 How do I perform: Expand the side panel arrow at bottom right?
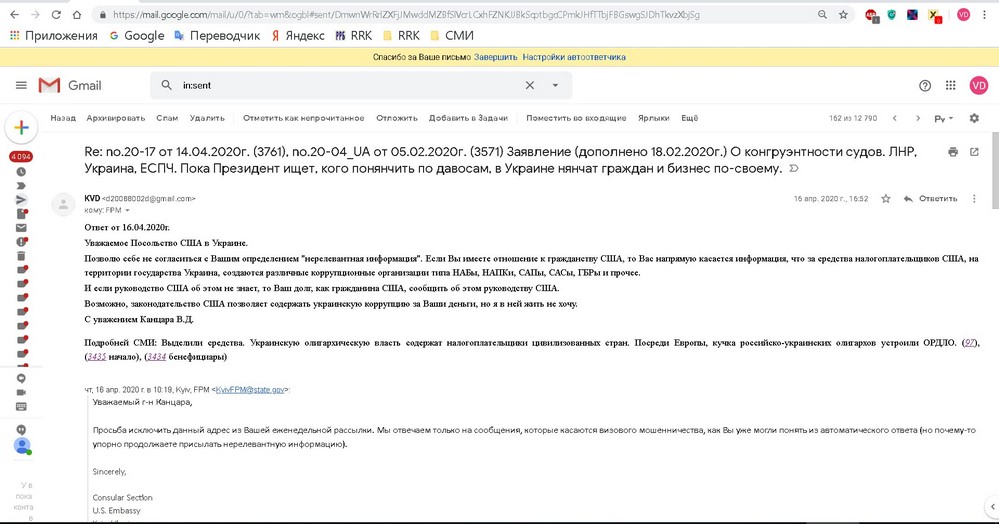[x=993, y=507]
